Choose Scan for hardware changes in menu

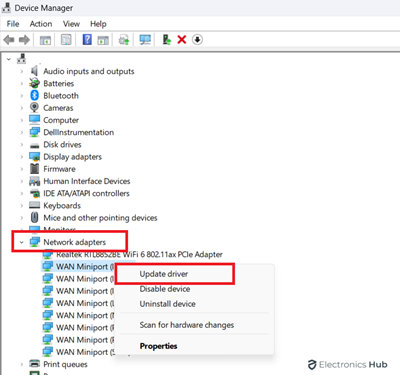pyautogui.click(x=187, y=325)
